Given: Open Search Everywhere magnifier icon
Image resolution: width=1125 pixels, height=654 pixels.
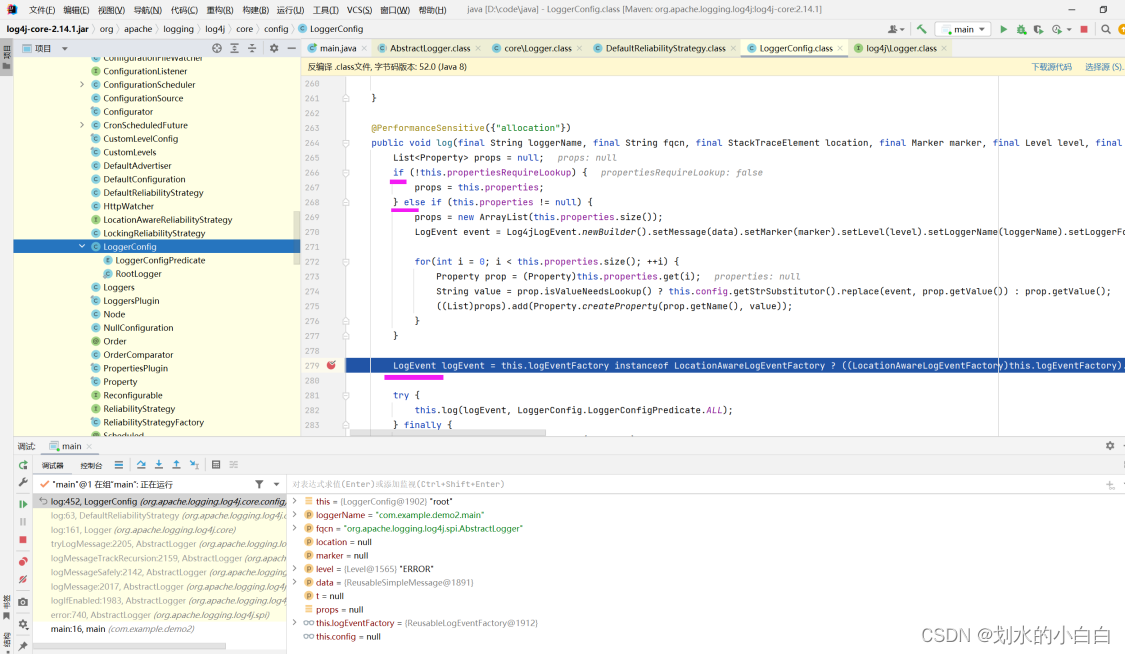Looking at the screenshot, I should coord(1106,29).
